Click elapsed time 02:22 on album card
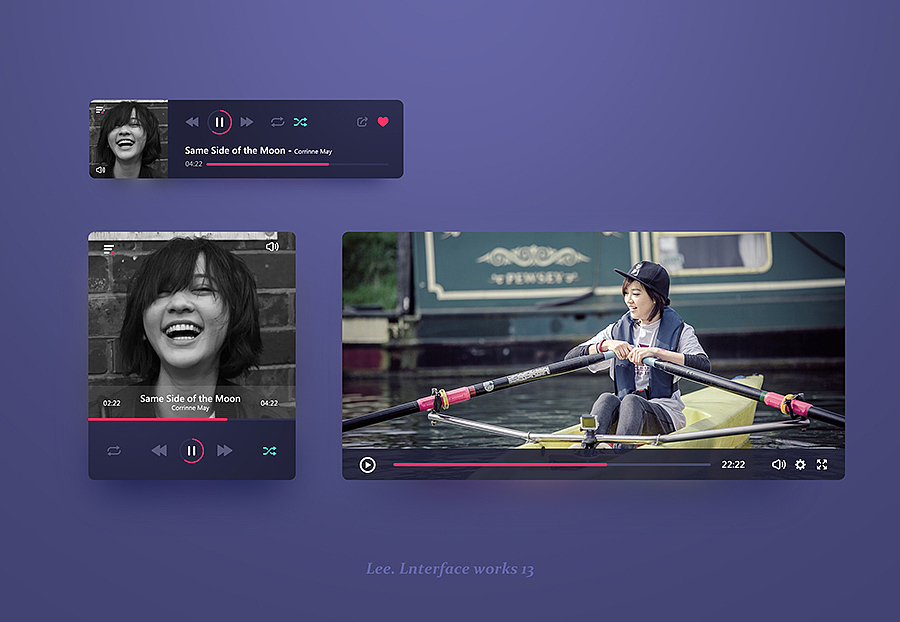Image resolution: width=900 pixels, height=622 pixels. coord(111,403)
